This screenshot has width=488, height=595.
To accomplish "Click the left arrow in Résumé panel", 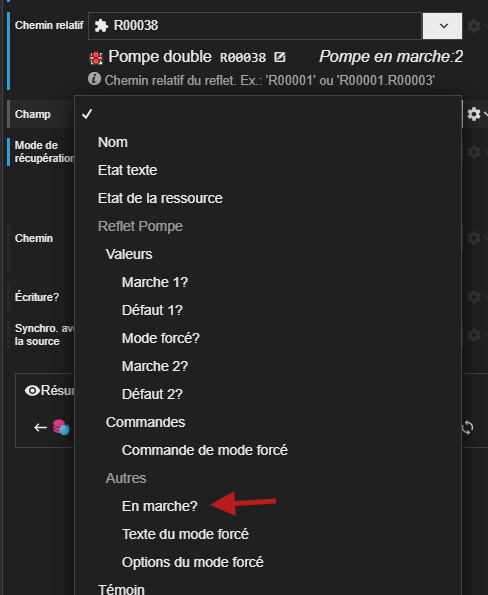I will click(x=40, y=428).
